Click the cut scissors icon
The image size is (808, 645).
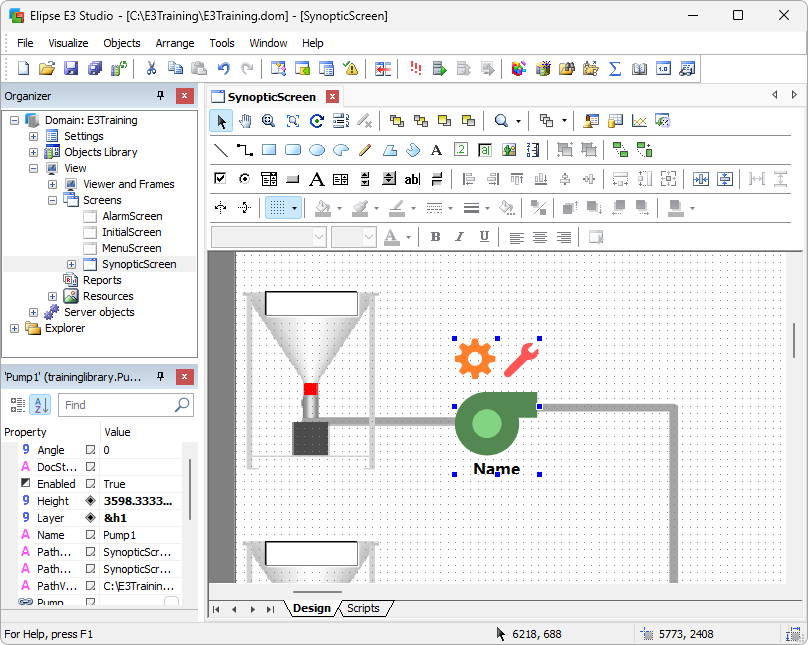click(151, 69)
